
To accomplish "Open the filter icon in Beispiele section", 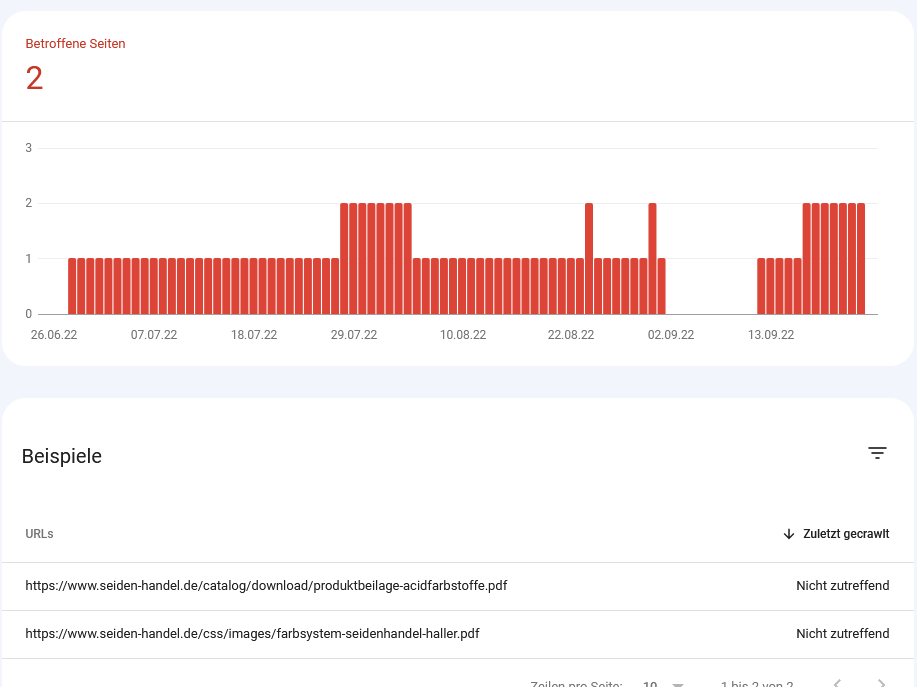I will tap(877, 453).
